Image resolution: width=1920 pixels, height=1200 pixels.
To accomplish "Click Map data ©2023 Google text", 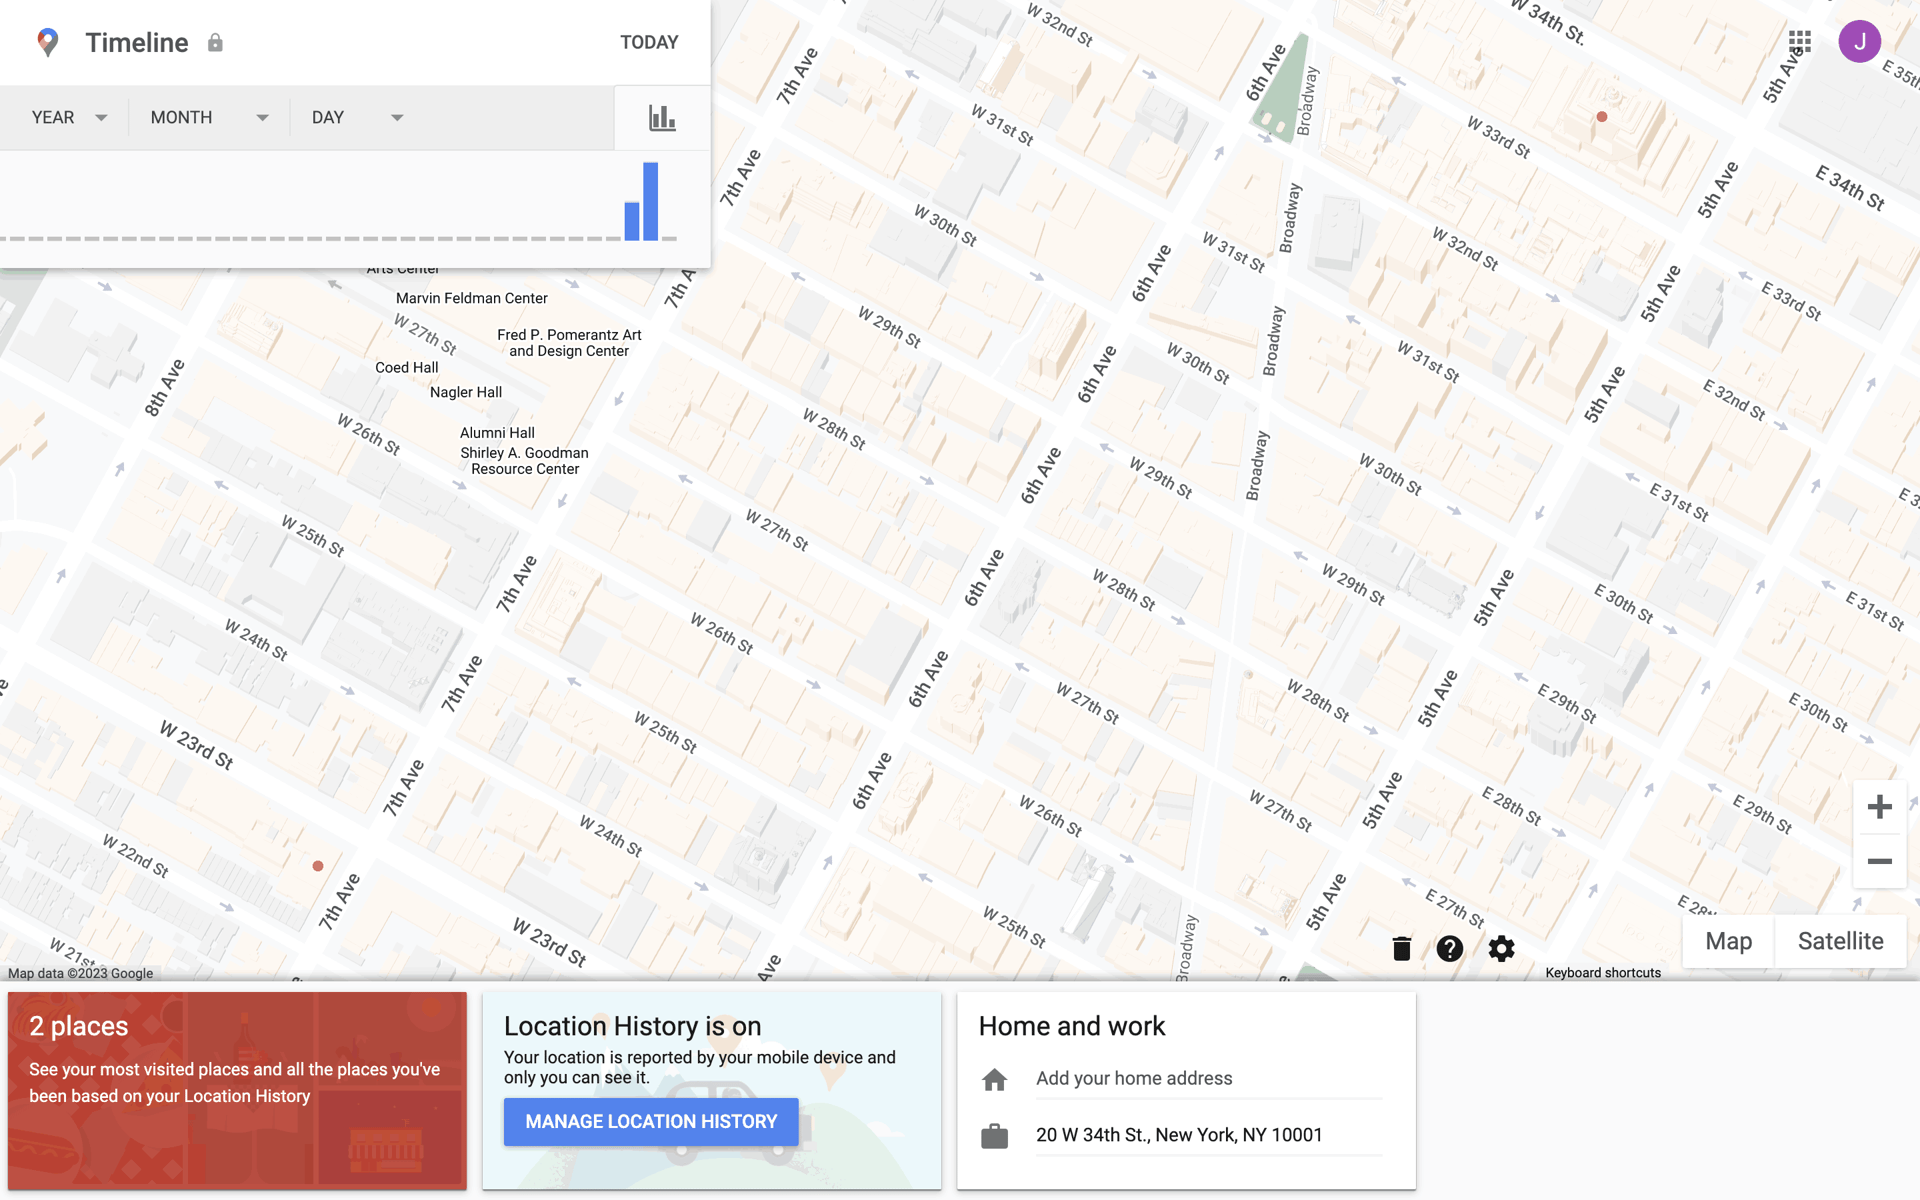I will tap(81, 974).
